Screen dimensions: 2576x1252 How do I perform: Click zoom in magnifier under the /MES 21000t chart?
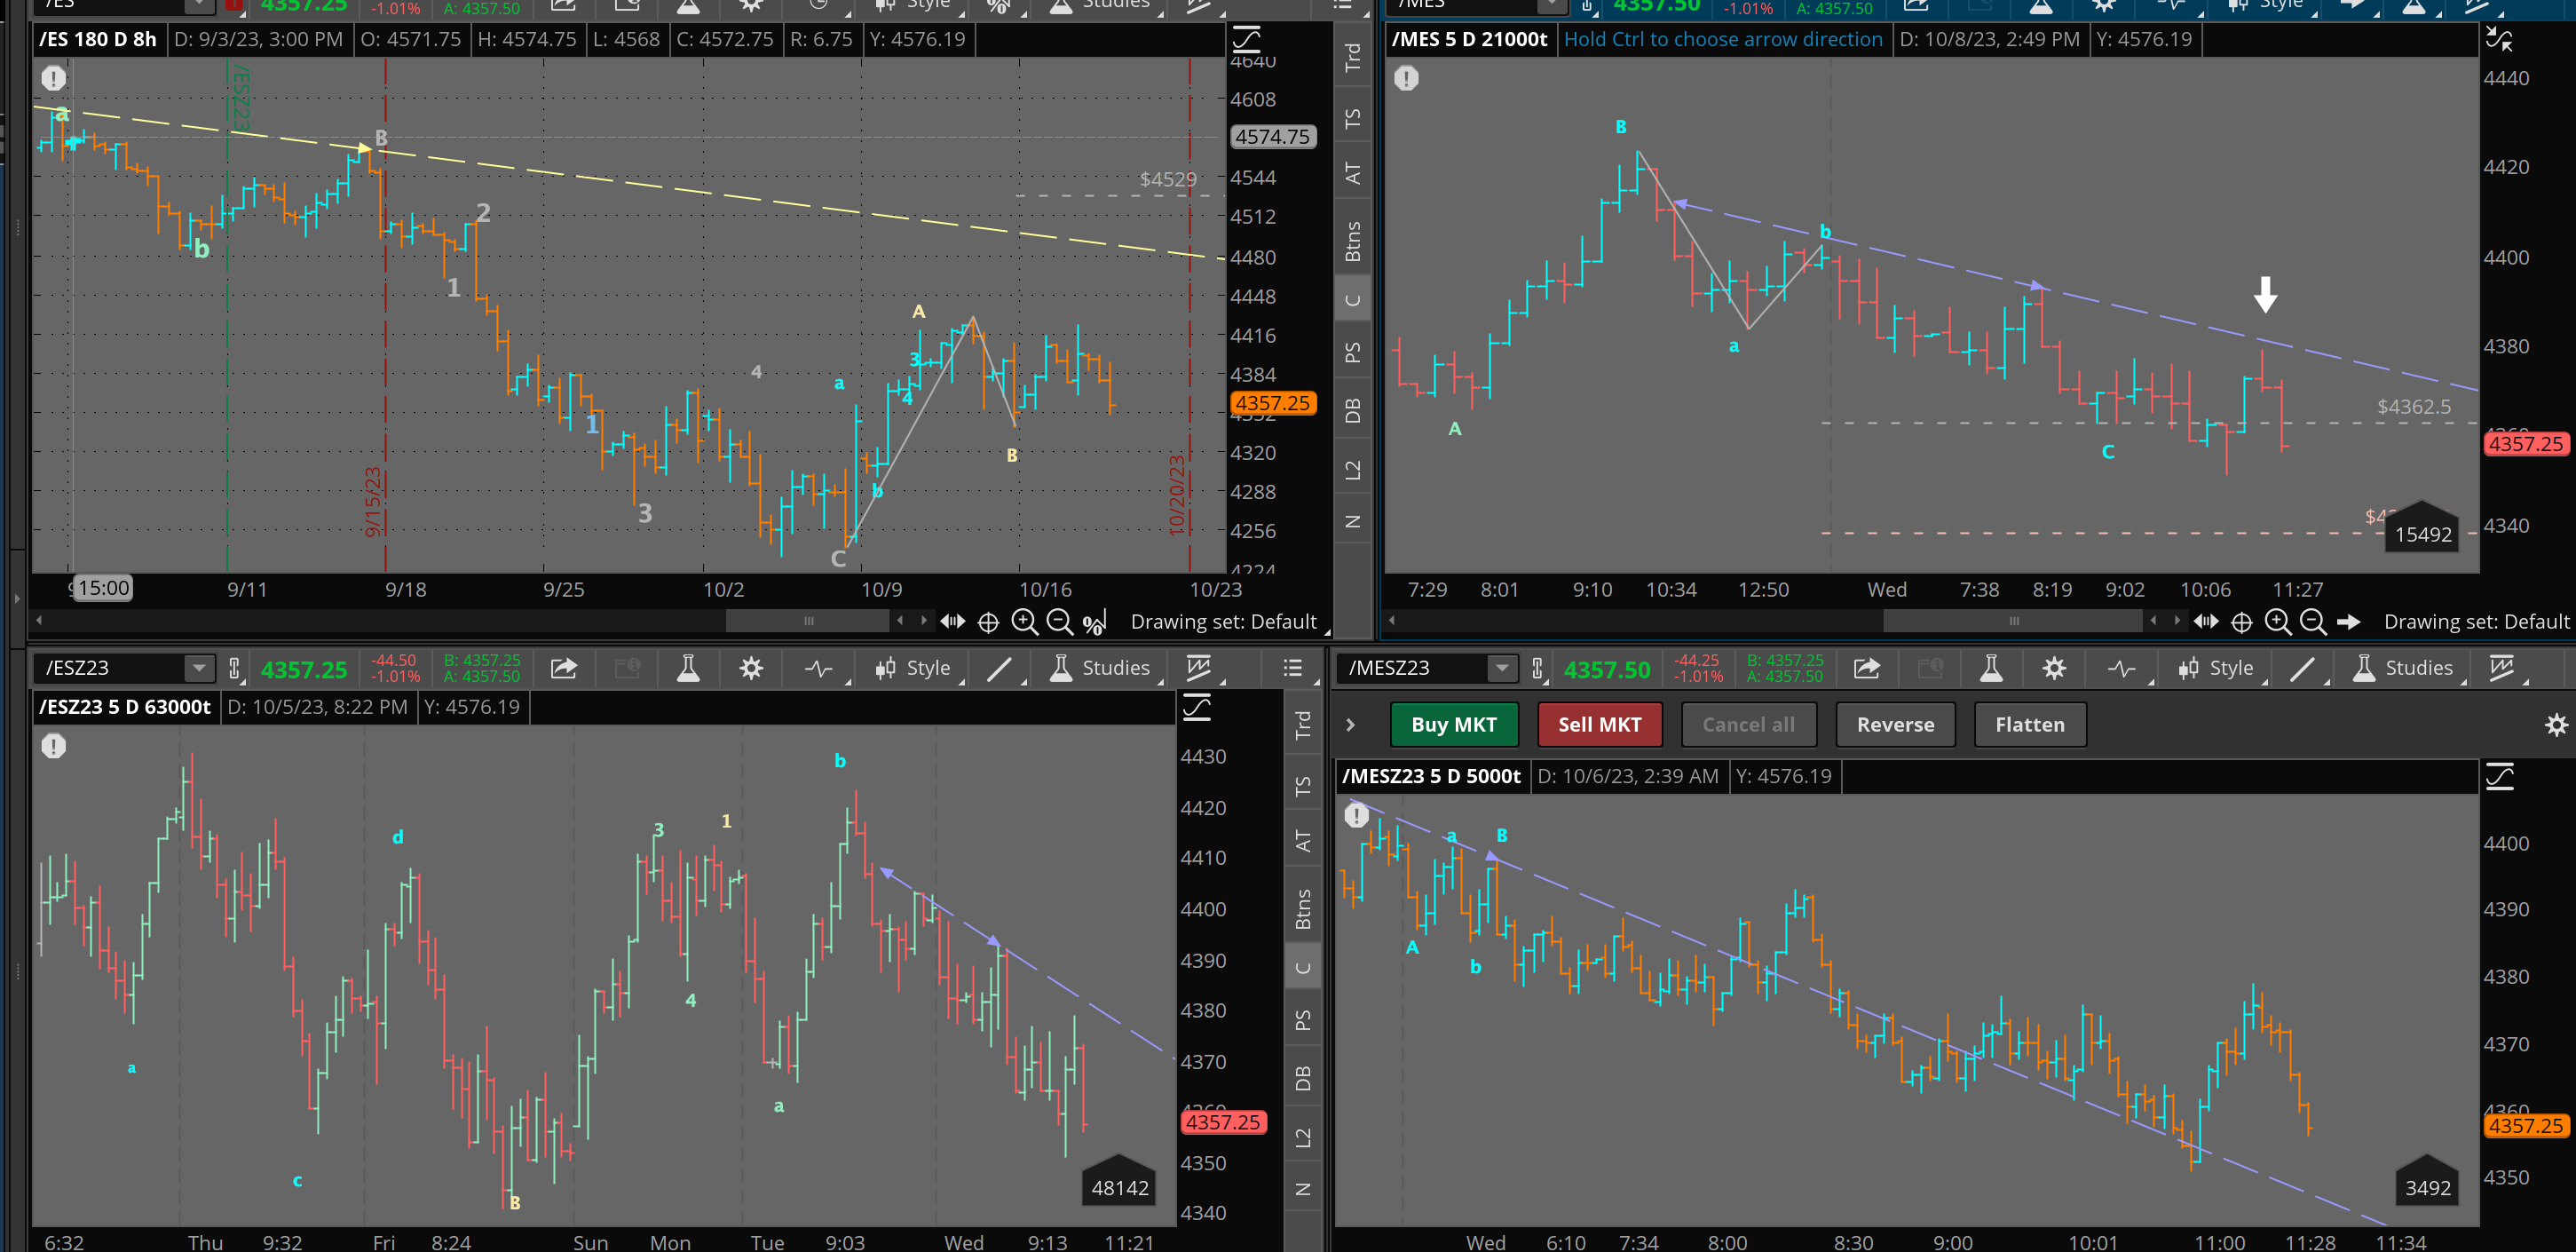[2277, 622]
